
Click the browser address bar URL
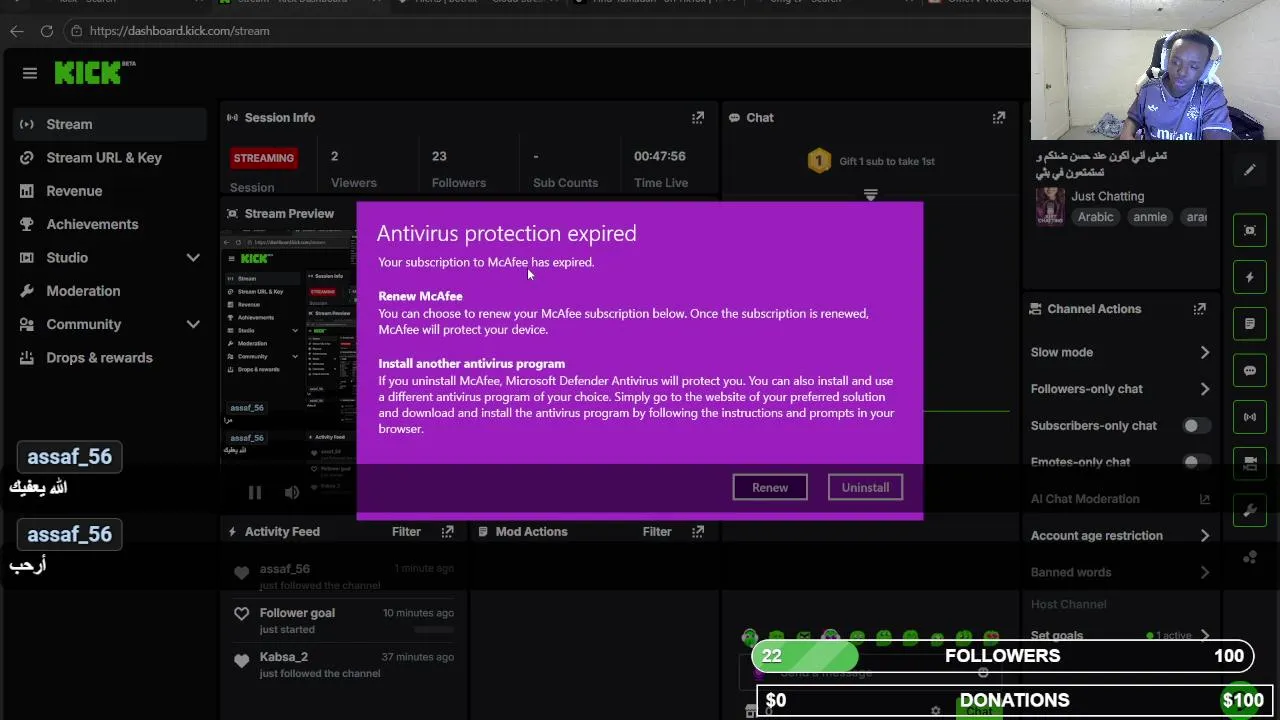coord(180,31)
